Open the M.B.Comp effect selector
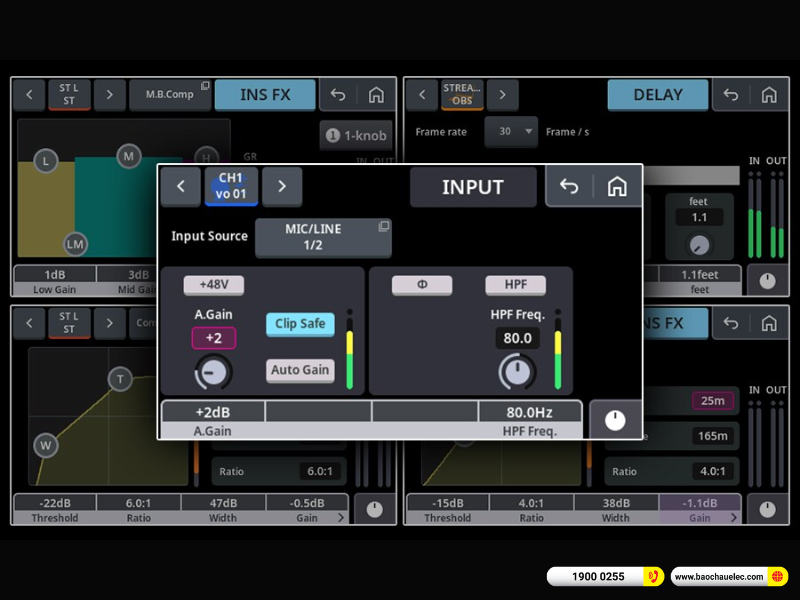The image size is (800, 600). click(x=170, y=95)
